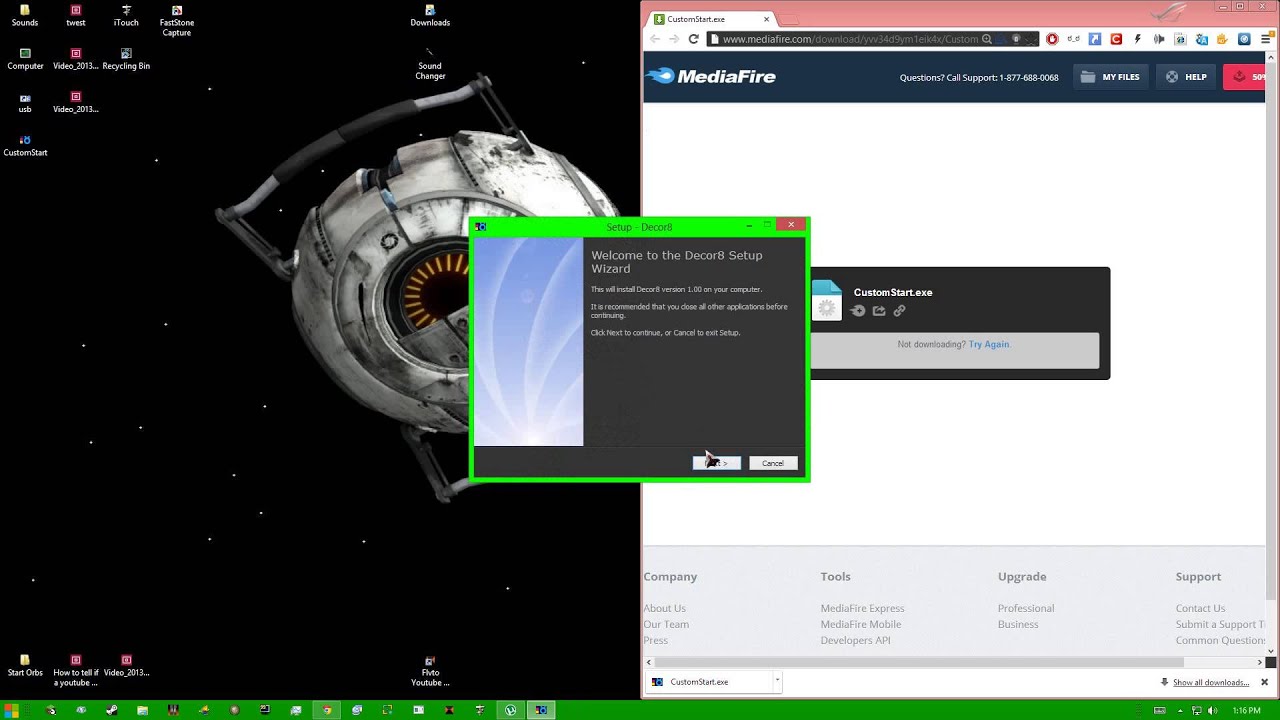Open File Explorer from the taskbar
The width and height of the screenshot is (1280, 720).
(143, 710)
